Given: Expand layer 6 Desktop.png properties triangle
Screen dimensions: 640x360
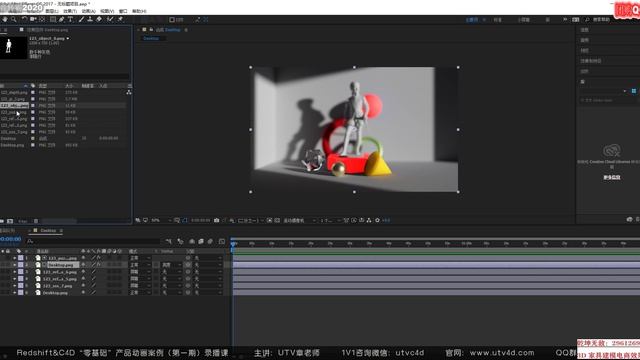Looking at the screenshot, I should pyautogui.click(x=15, y=293).
